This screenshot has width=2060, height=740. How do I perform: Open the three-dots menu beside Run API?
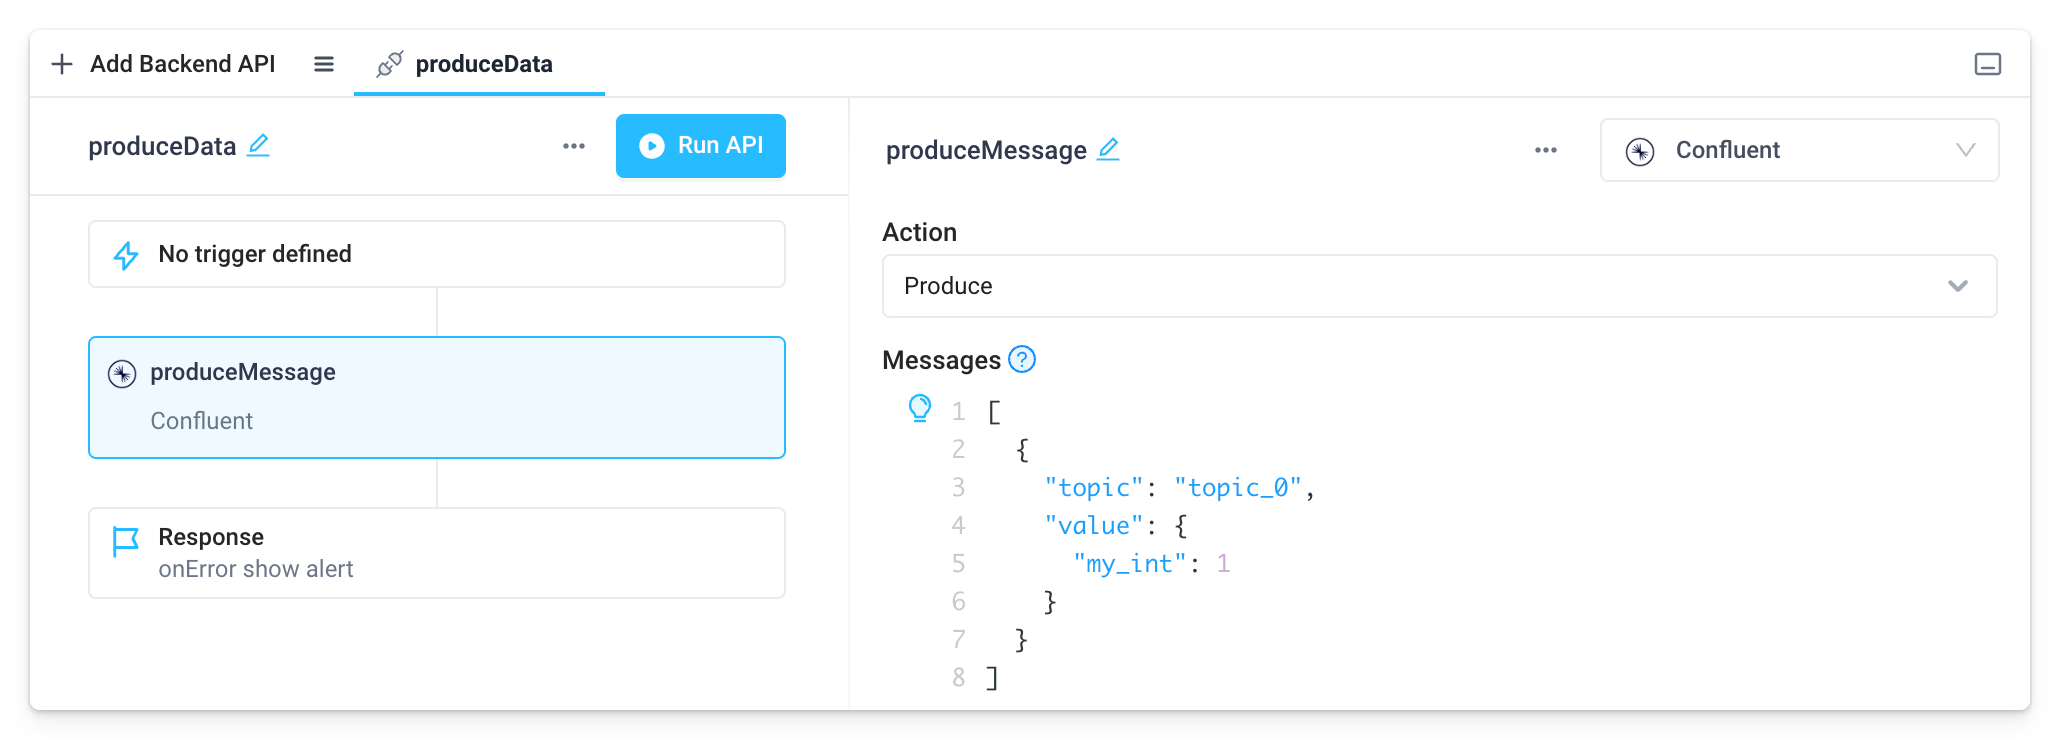point(574,146)
